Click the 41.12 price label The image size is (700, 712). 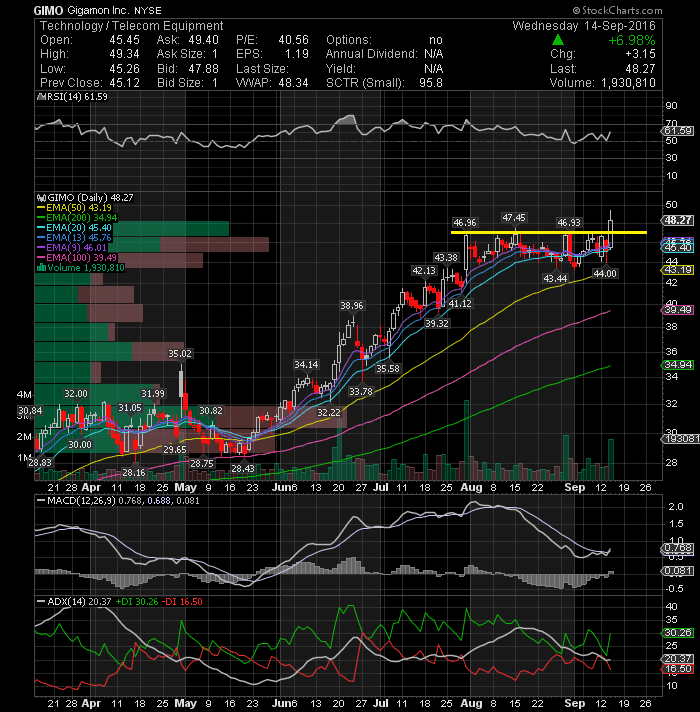click(460, 303)
